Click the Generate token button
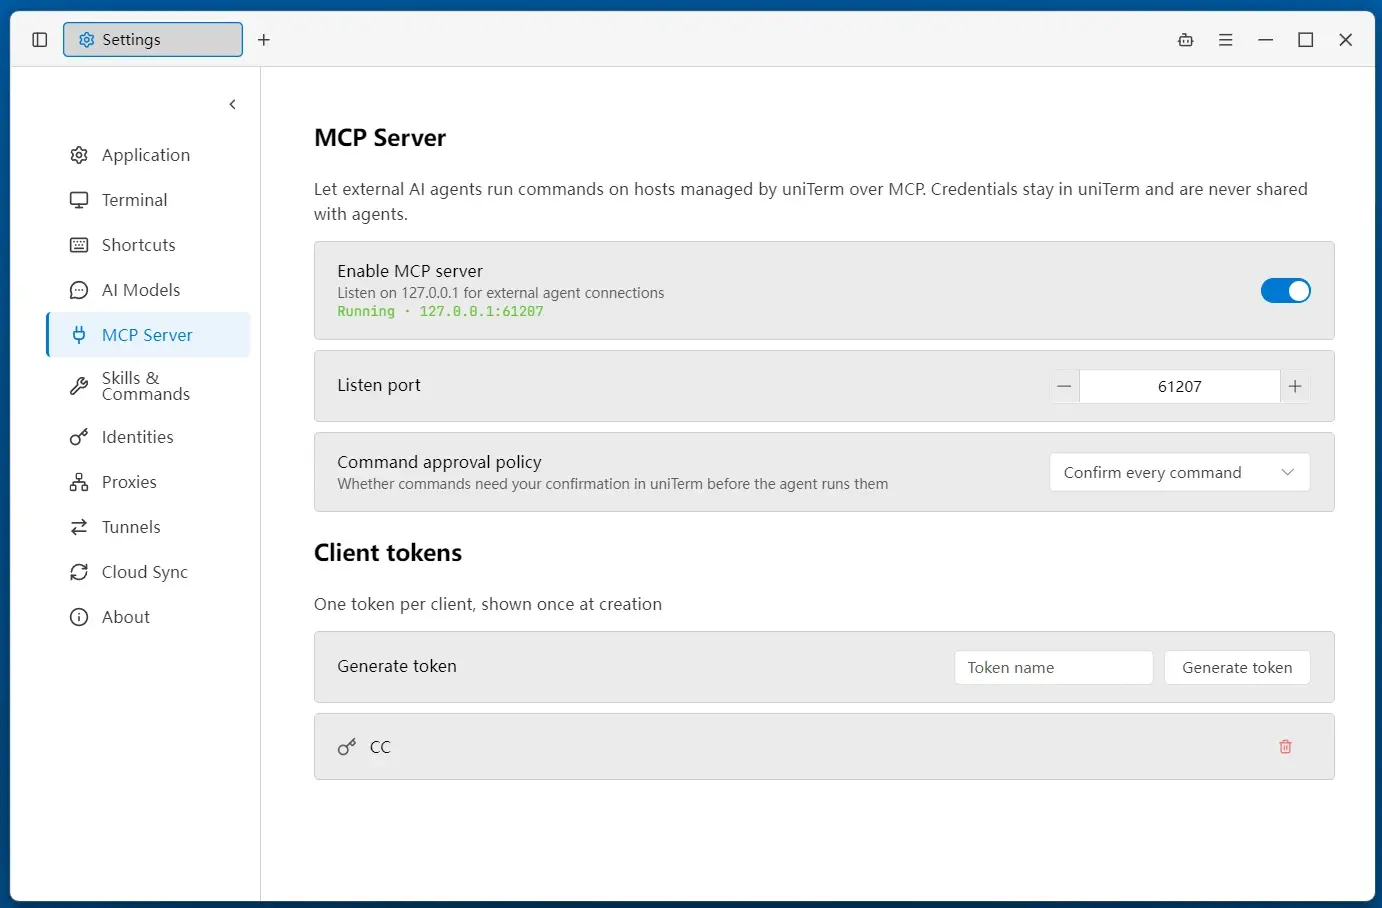1382x908 pixels. 1237,668
